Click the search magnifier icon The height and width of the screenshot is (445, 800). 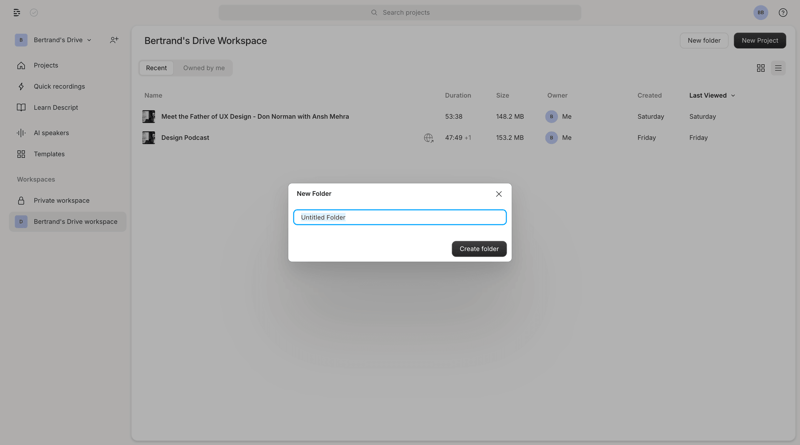pos(374,13)
